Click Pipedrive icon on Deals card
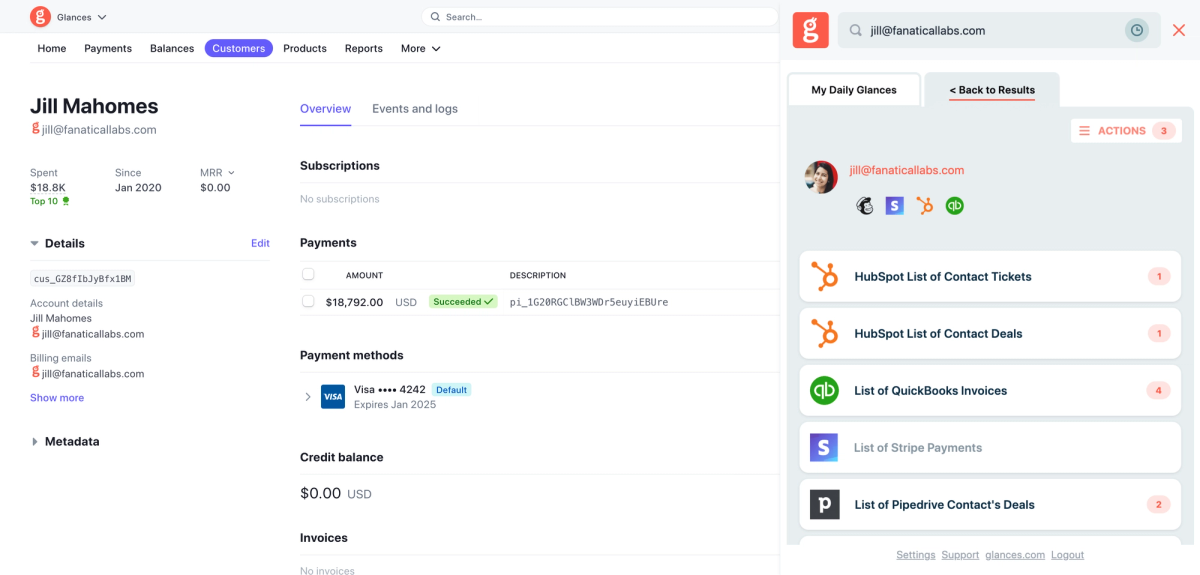The image size is (1200, 575). (824, 505)
